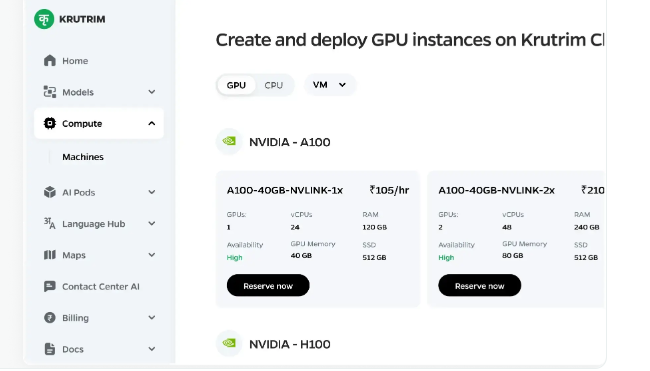Screen dimensions: 650x371
Task: Click the Models icon in sidebar
Action: 50,92
